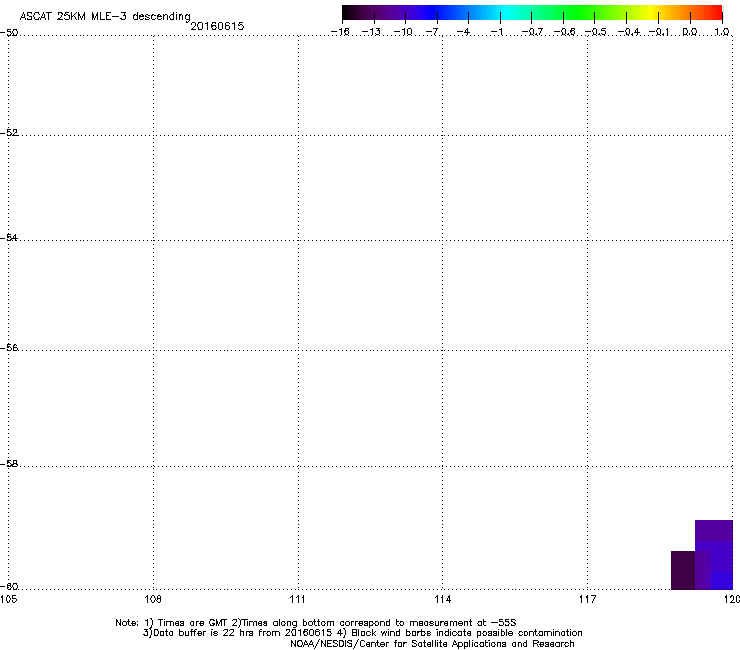Click the colorbar label -13

pyautogui.click(x=371, y=32)
